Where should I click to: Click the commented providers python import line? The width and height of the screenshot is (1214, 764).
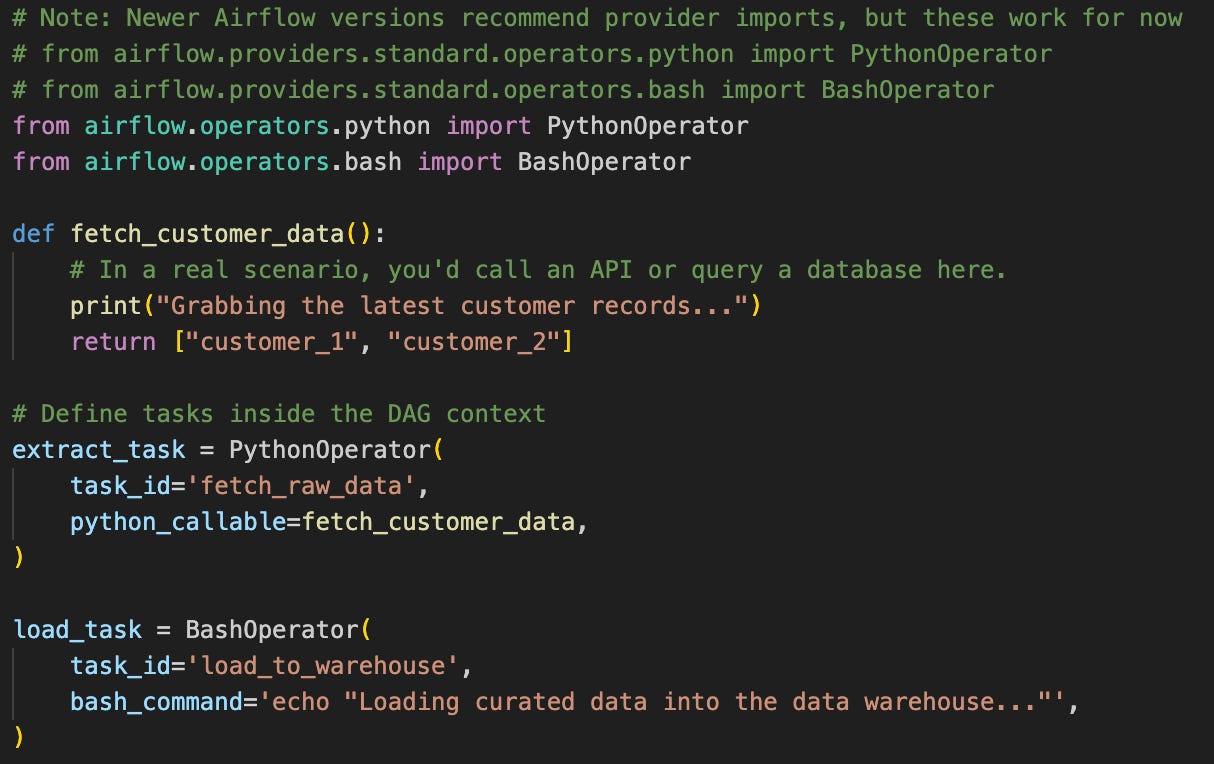533,54
